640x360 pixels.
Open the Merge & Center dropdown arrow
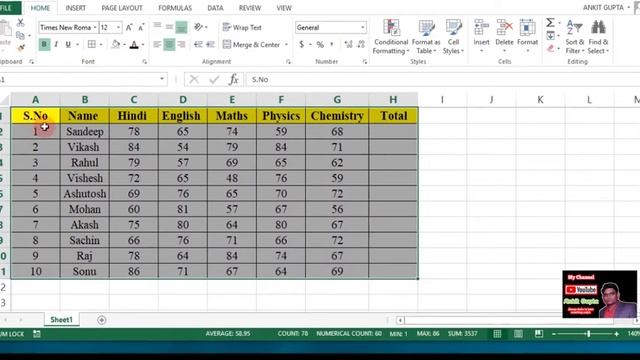point(286,44)
